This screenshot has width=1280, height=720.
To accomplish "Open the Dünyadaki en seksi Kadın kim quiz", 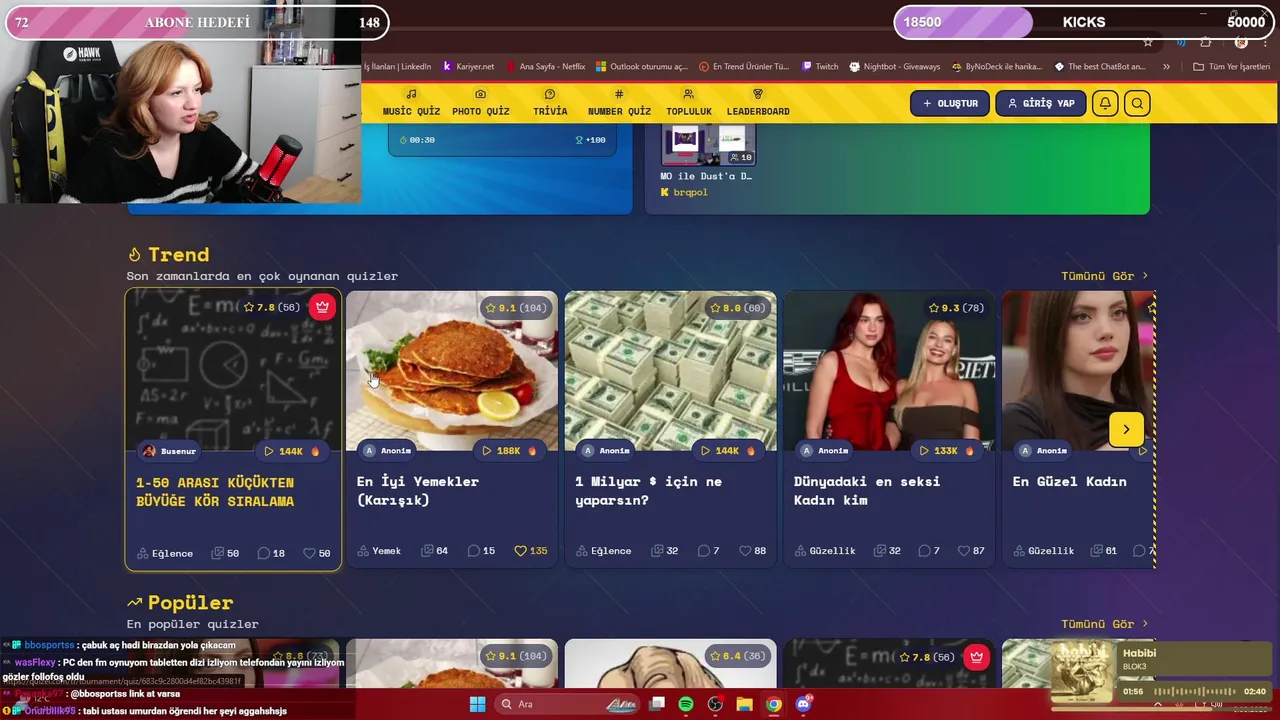I will coord(867,491).
